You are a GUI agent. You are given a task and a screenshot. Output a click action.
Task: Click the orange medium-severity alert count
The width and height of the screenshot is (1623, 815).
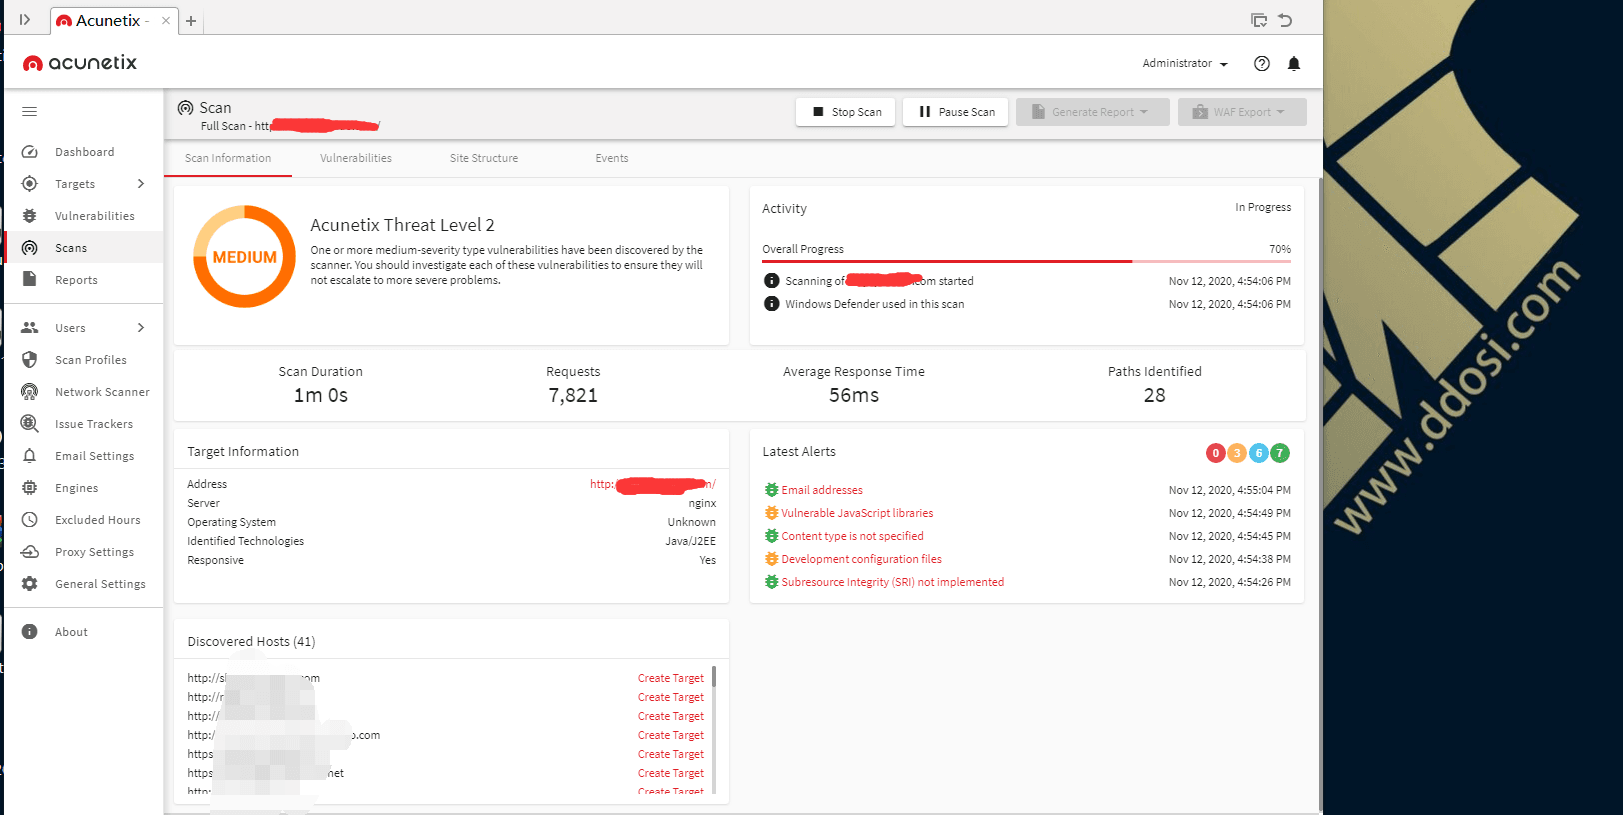1237,453
